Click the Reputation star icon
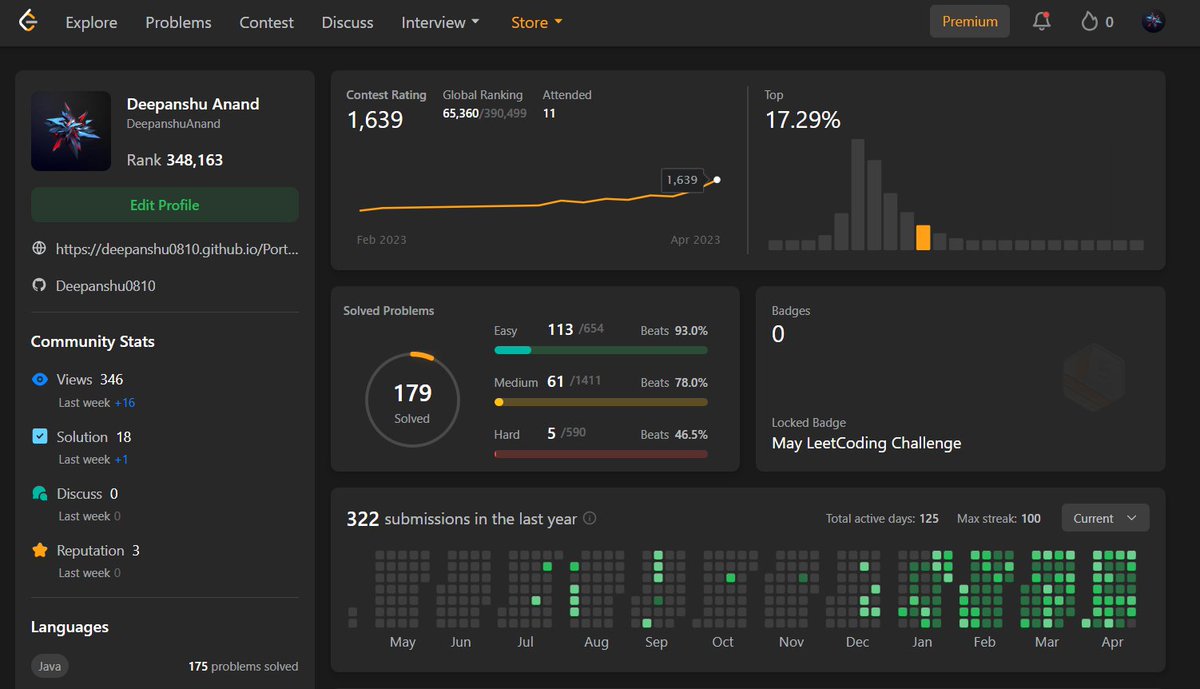Image resolution: width=1200 pixels, height=689 pixels. pos(40,550)
